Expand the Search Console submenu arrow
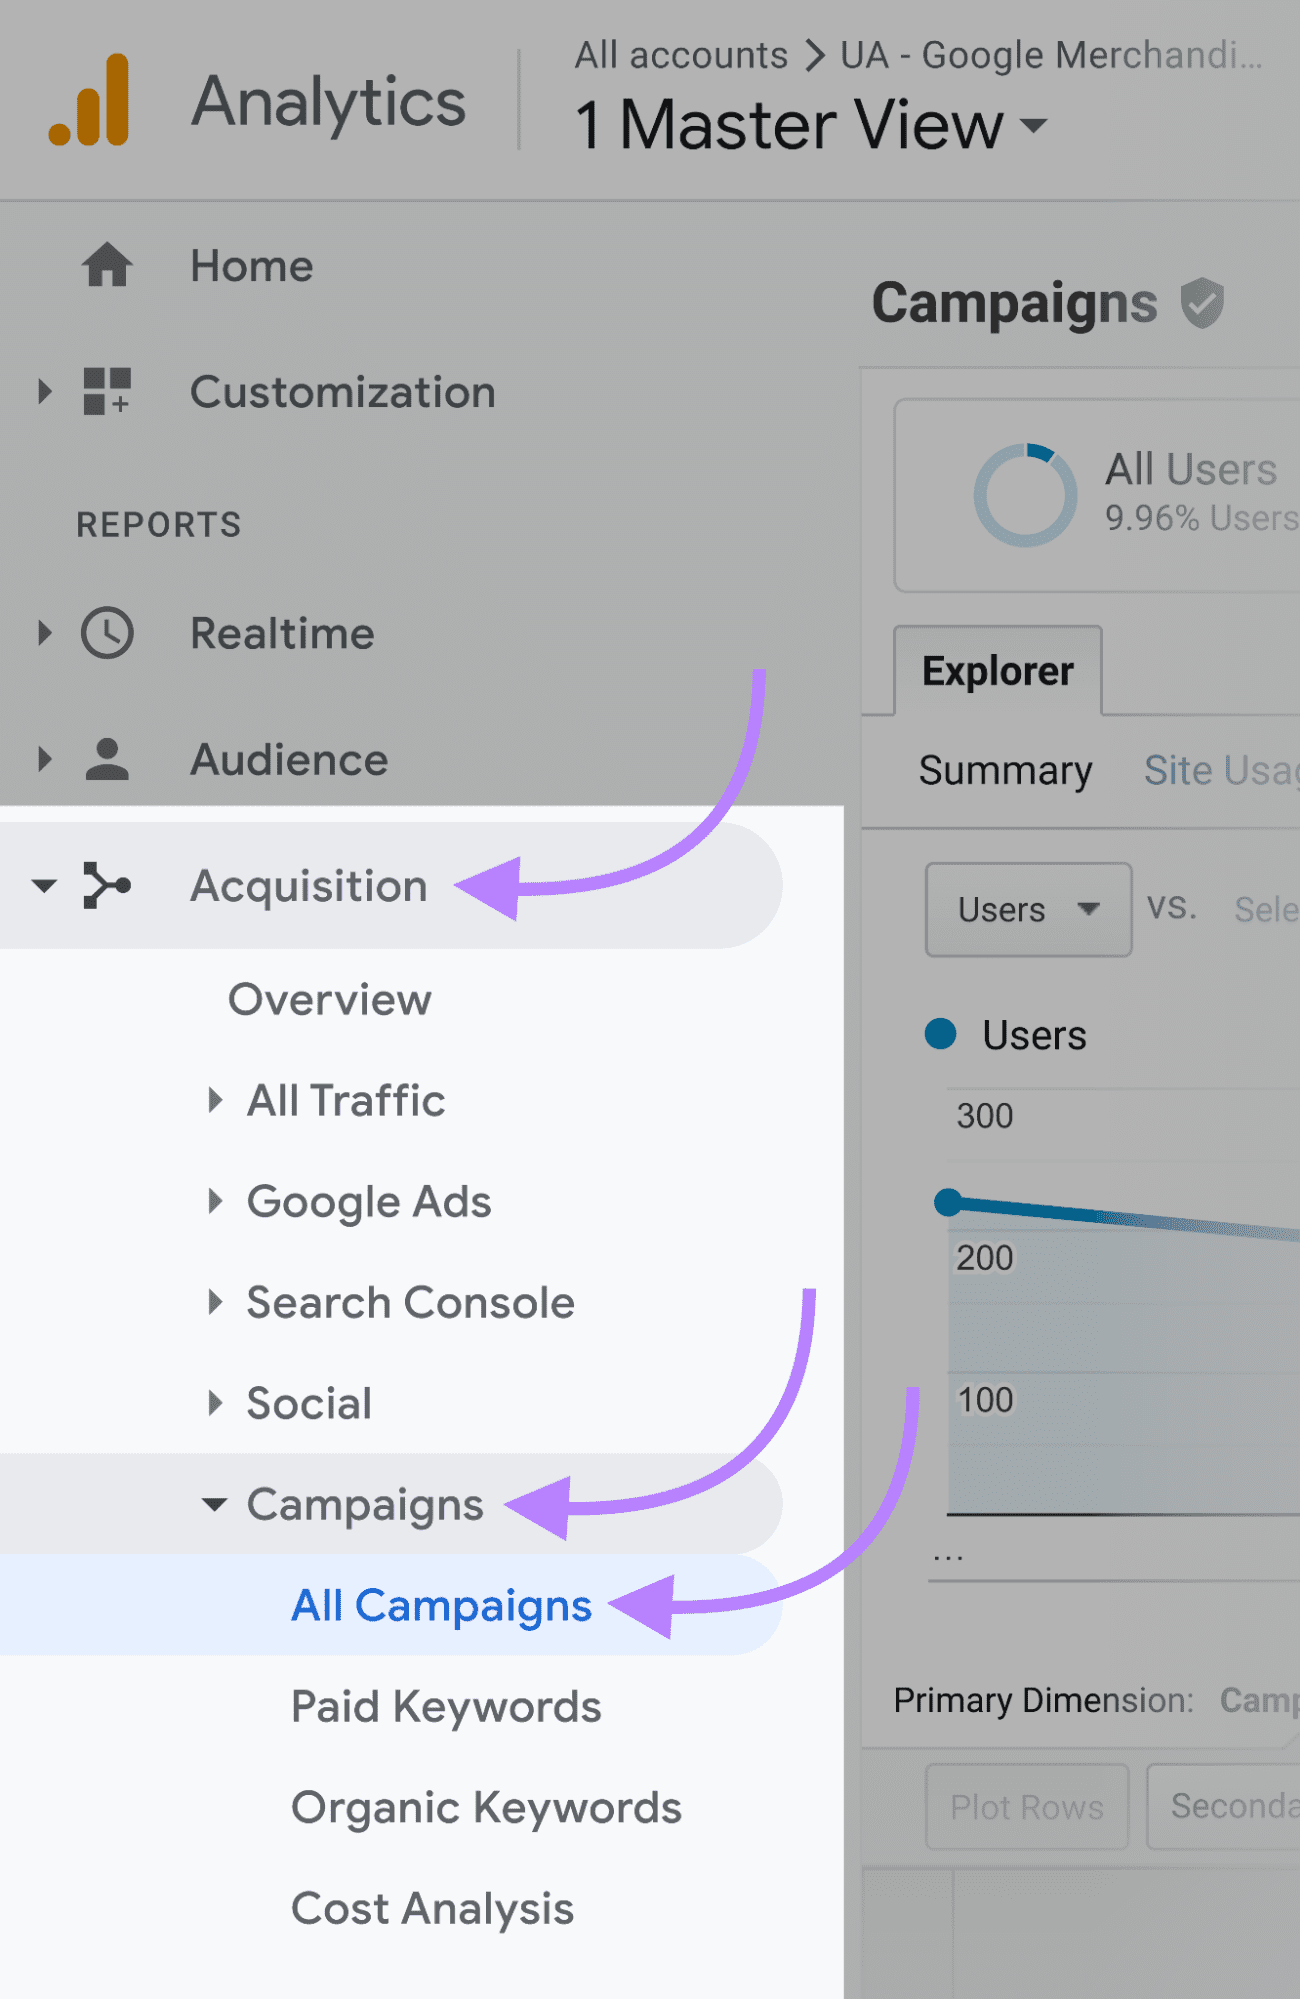This screenshot has width=1301, height=1999. click(x=214, y=1302)
